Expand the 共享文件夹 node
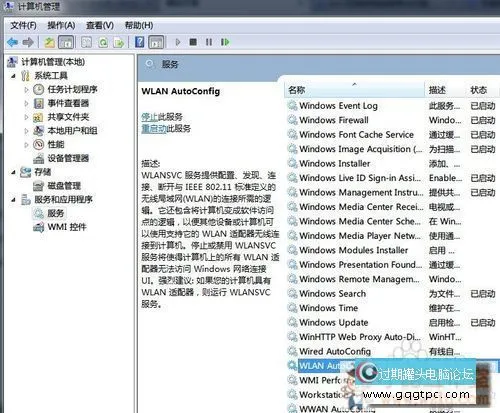This screenshot has height=413, width=500. coord(26,117)
